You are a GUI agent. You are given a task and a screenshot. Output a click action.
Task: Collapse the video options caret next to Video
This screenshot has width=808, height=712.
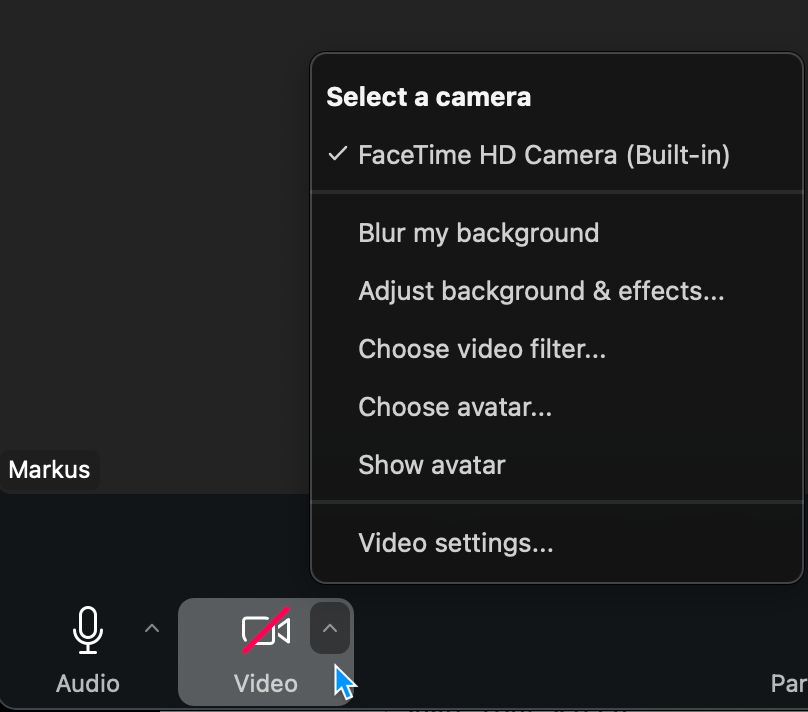[x=330, y=629]
